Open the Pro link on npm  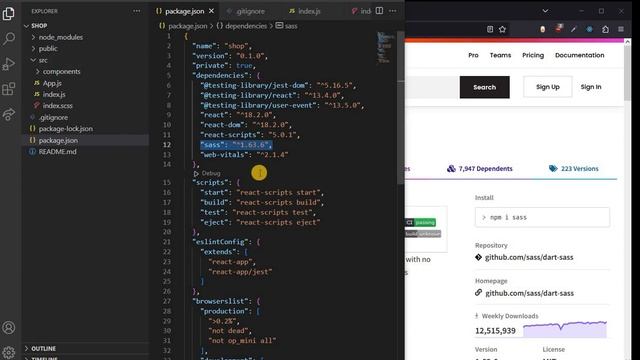point(473,55)
